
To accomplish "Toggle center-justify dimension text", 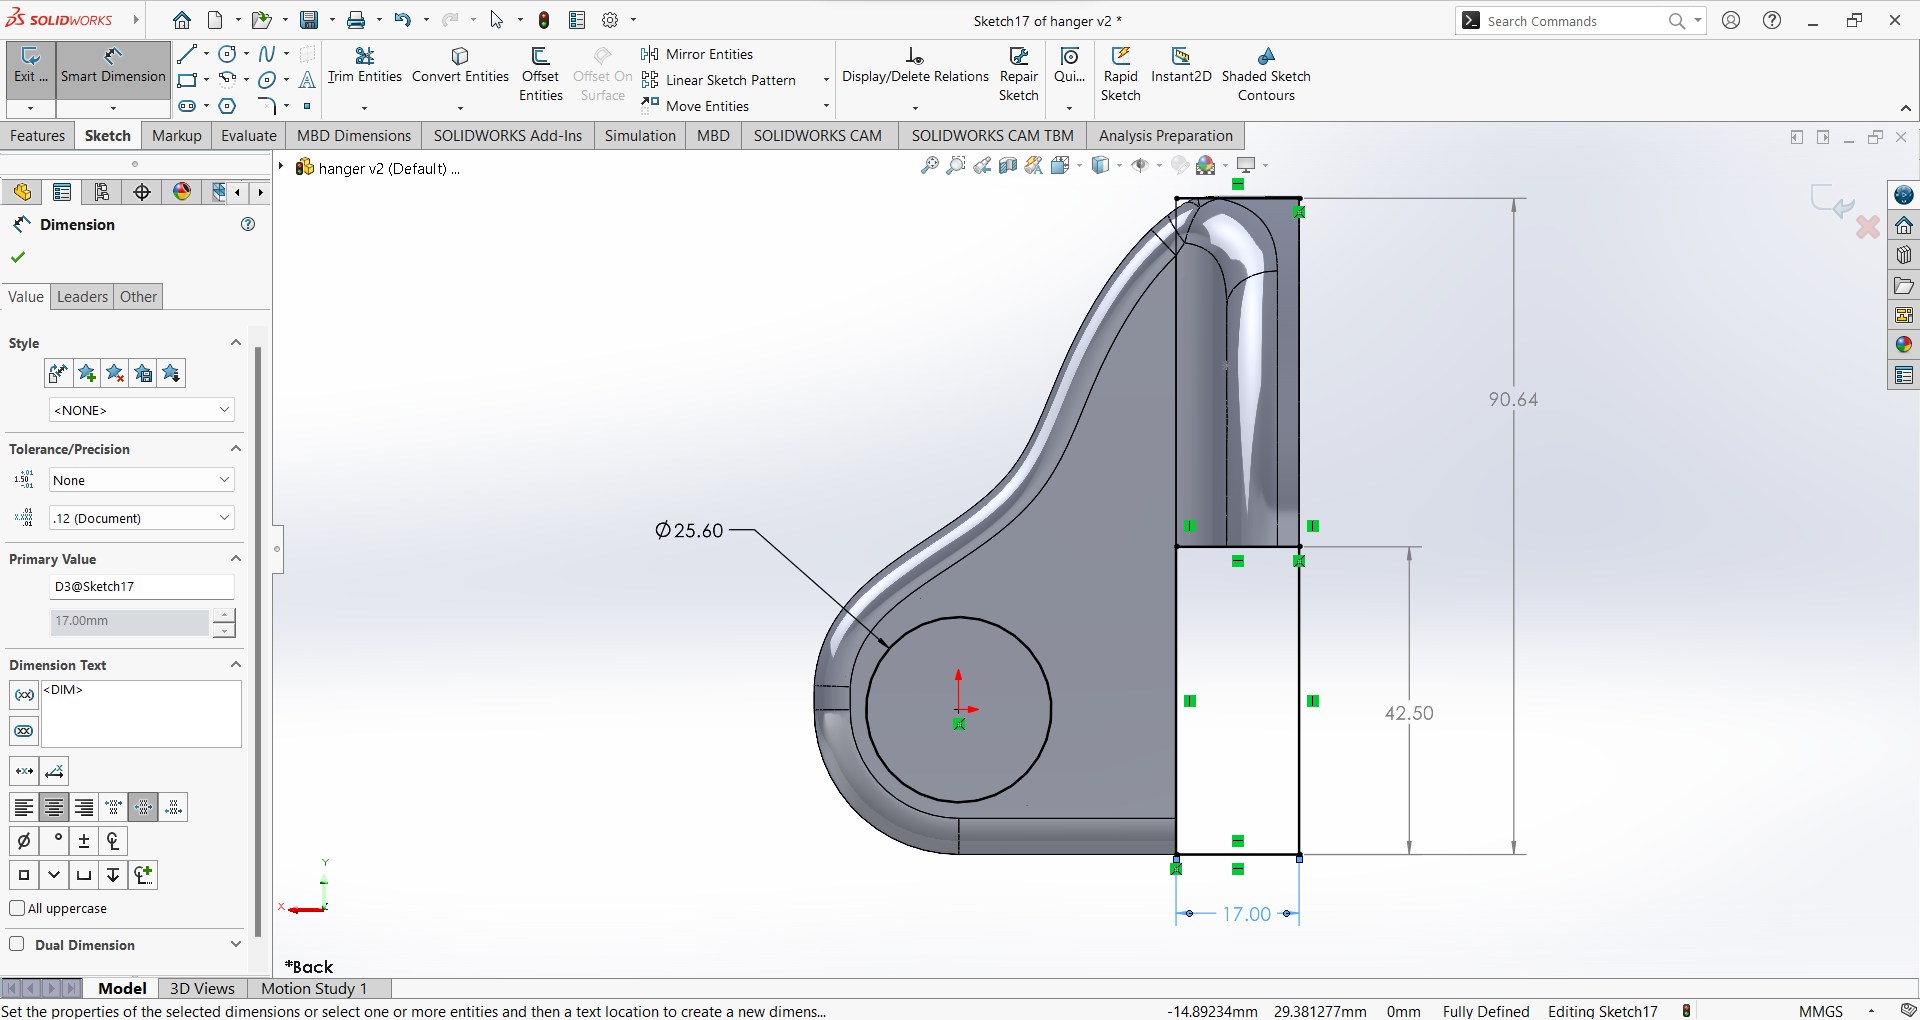I will (x=54, y=807).
